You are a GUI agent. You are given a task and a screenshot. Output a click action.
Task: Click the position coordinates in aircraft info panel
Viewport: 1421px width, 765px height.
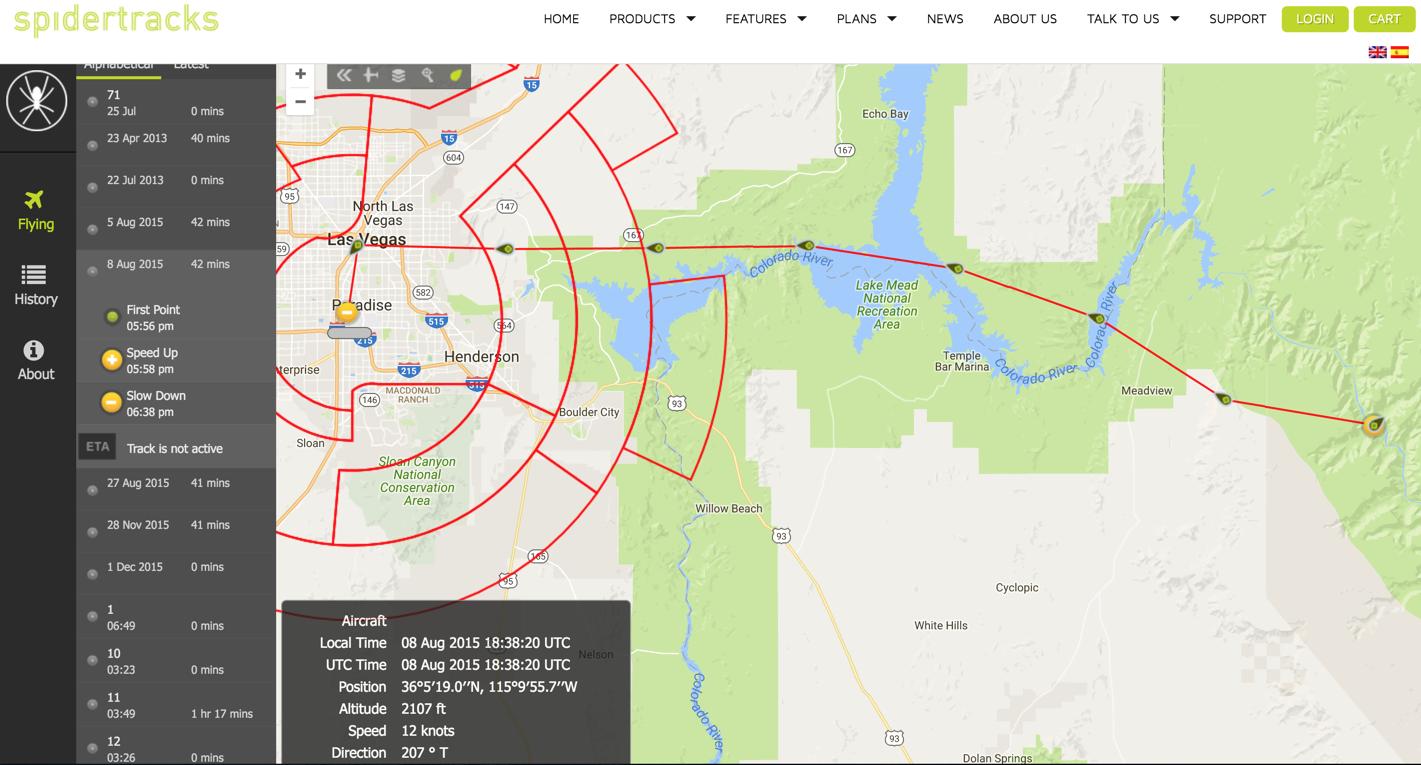[x=489, y=687]
